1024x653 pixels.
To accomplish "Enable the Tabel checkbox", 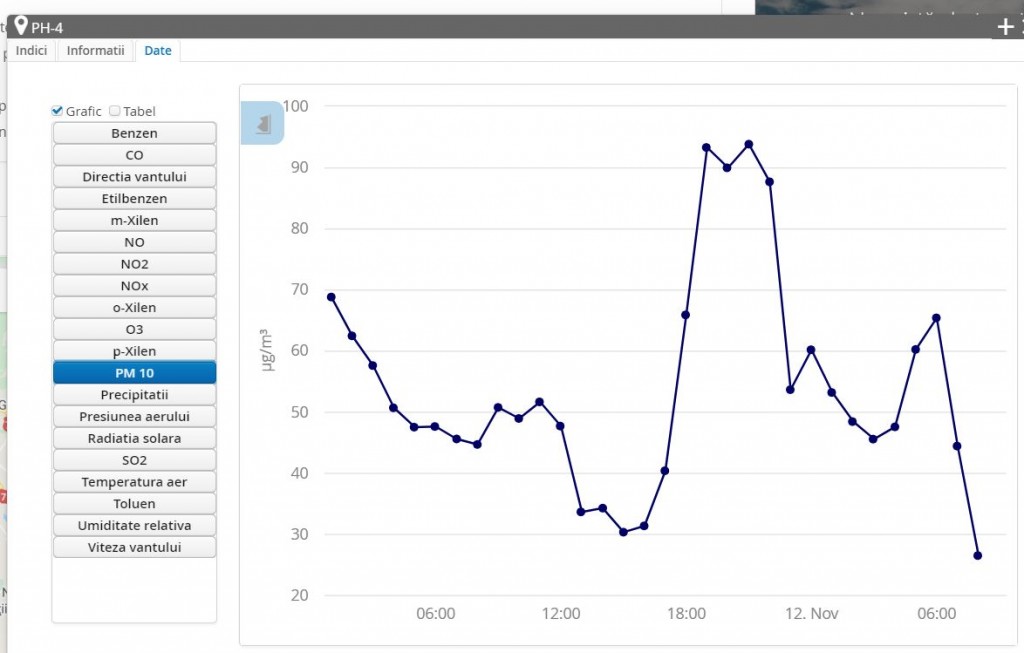I will (x=115, y=111).
